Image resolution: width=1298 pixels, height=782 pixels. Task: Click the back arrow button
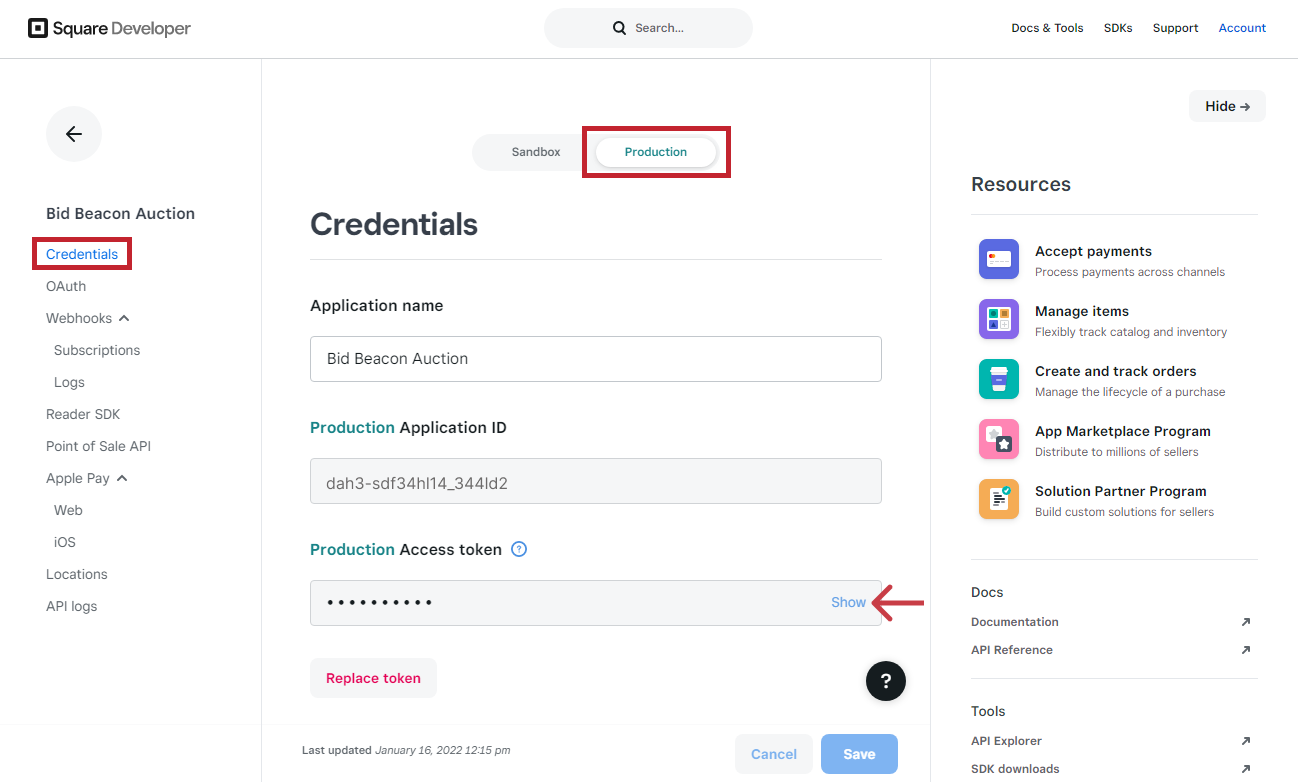tap(74, 134)
